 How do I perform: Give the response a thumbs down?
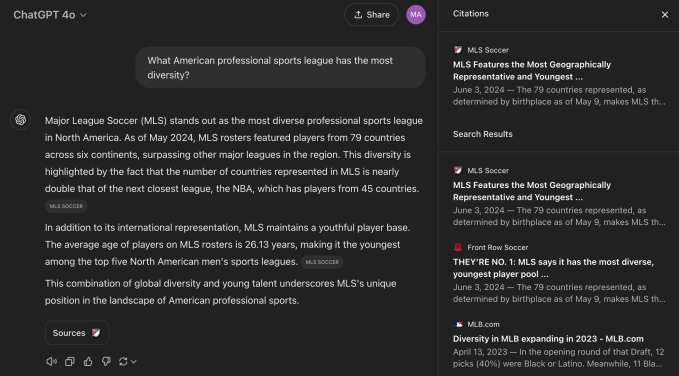[x=106, y=361]
